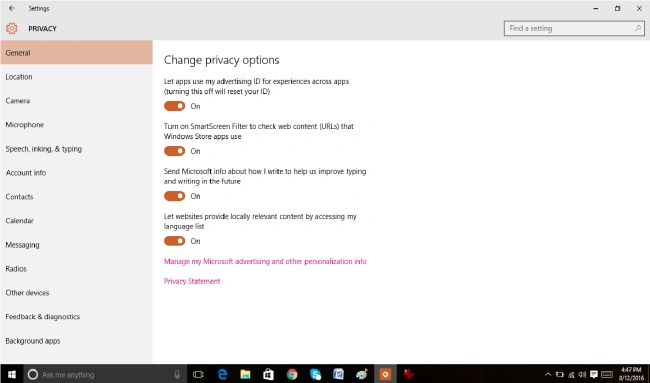
Task: Launch Google Chrome from the taskbar
Action: point(292,374)
